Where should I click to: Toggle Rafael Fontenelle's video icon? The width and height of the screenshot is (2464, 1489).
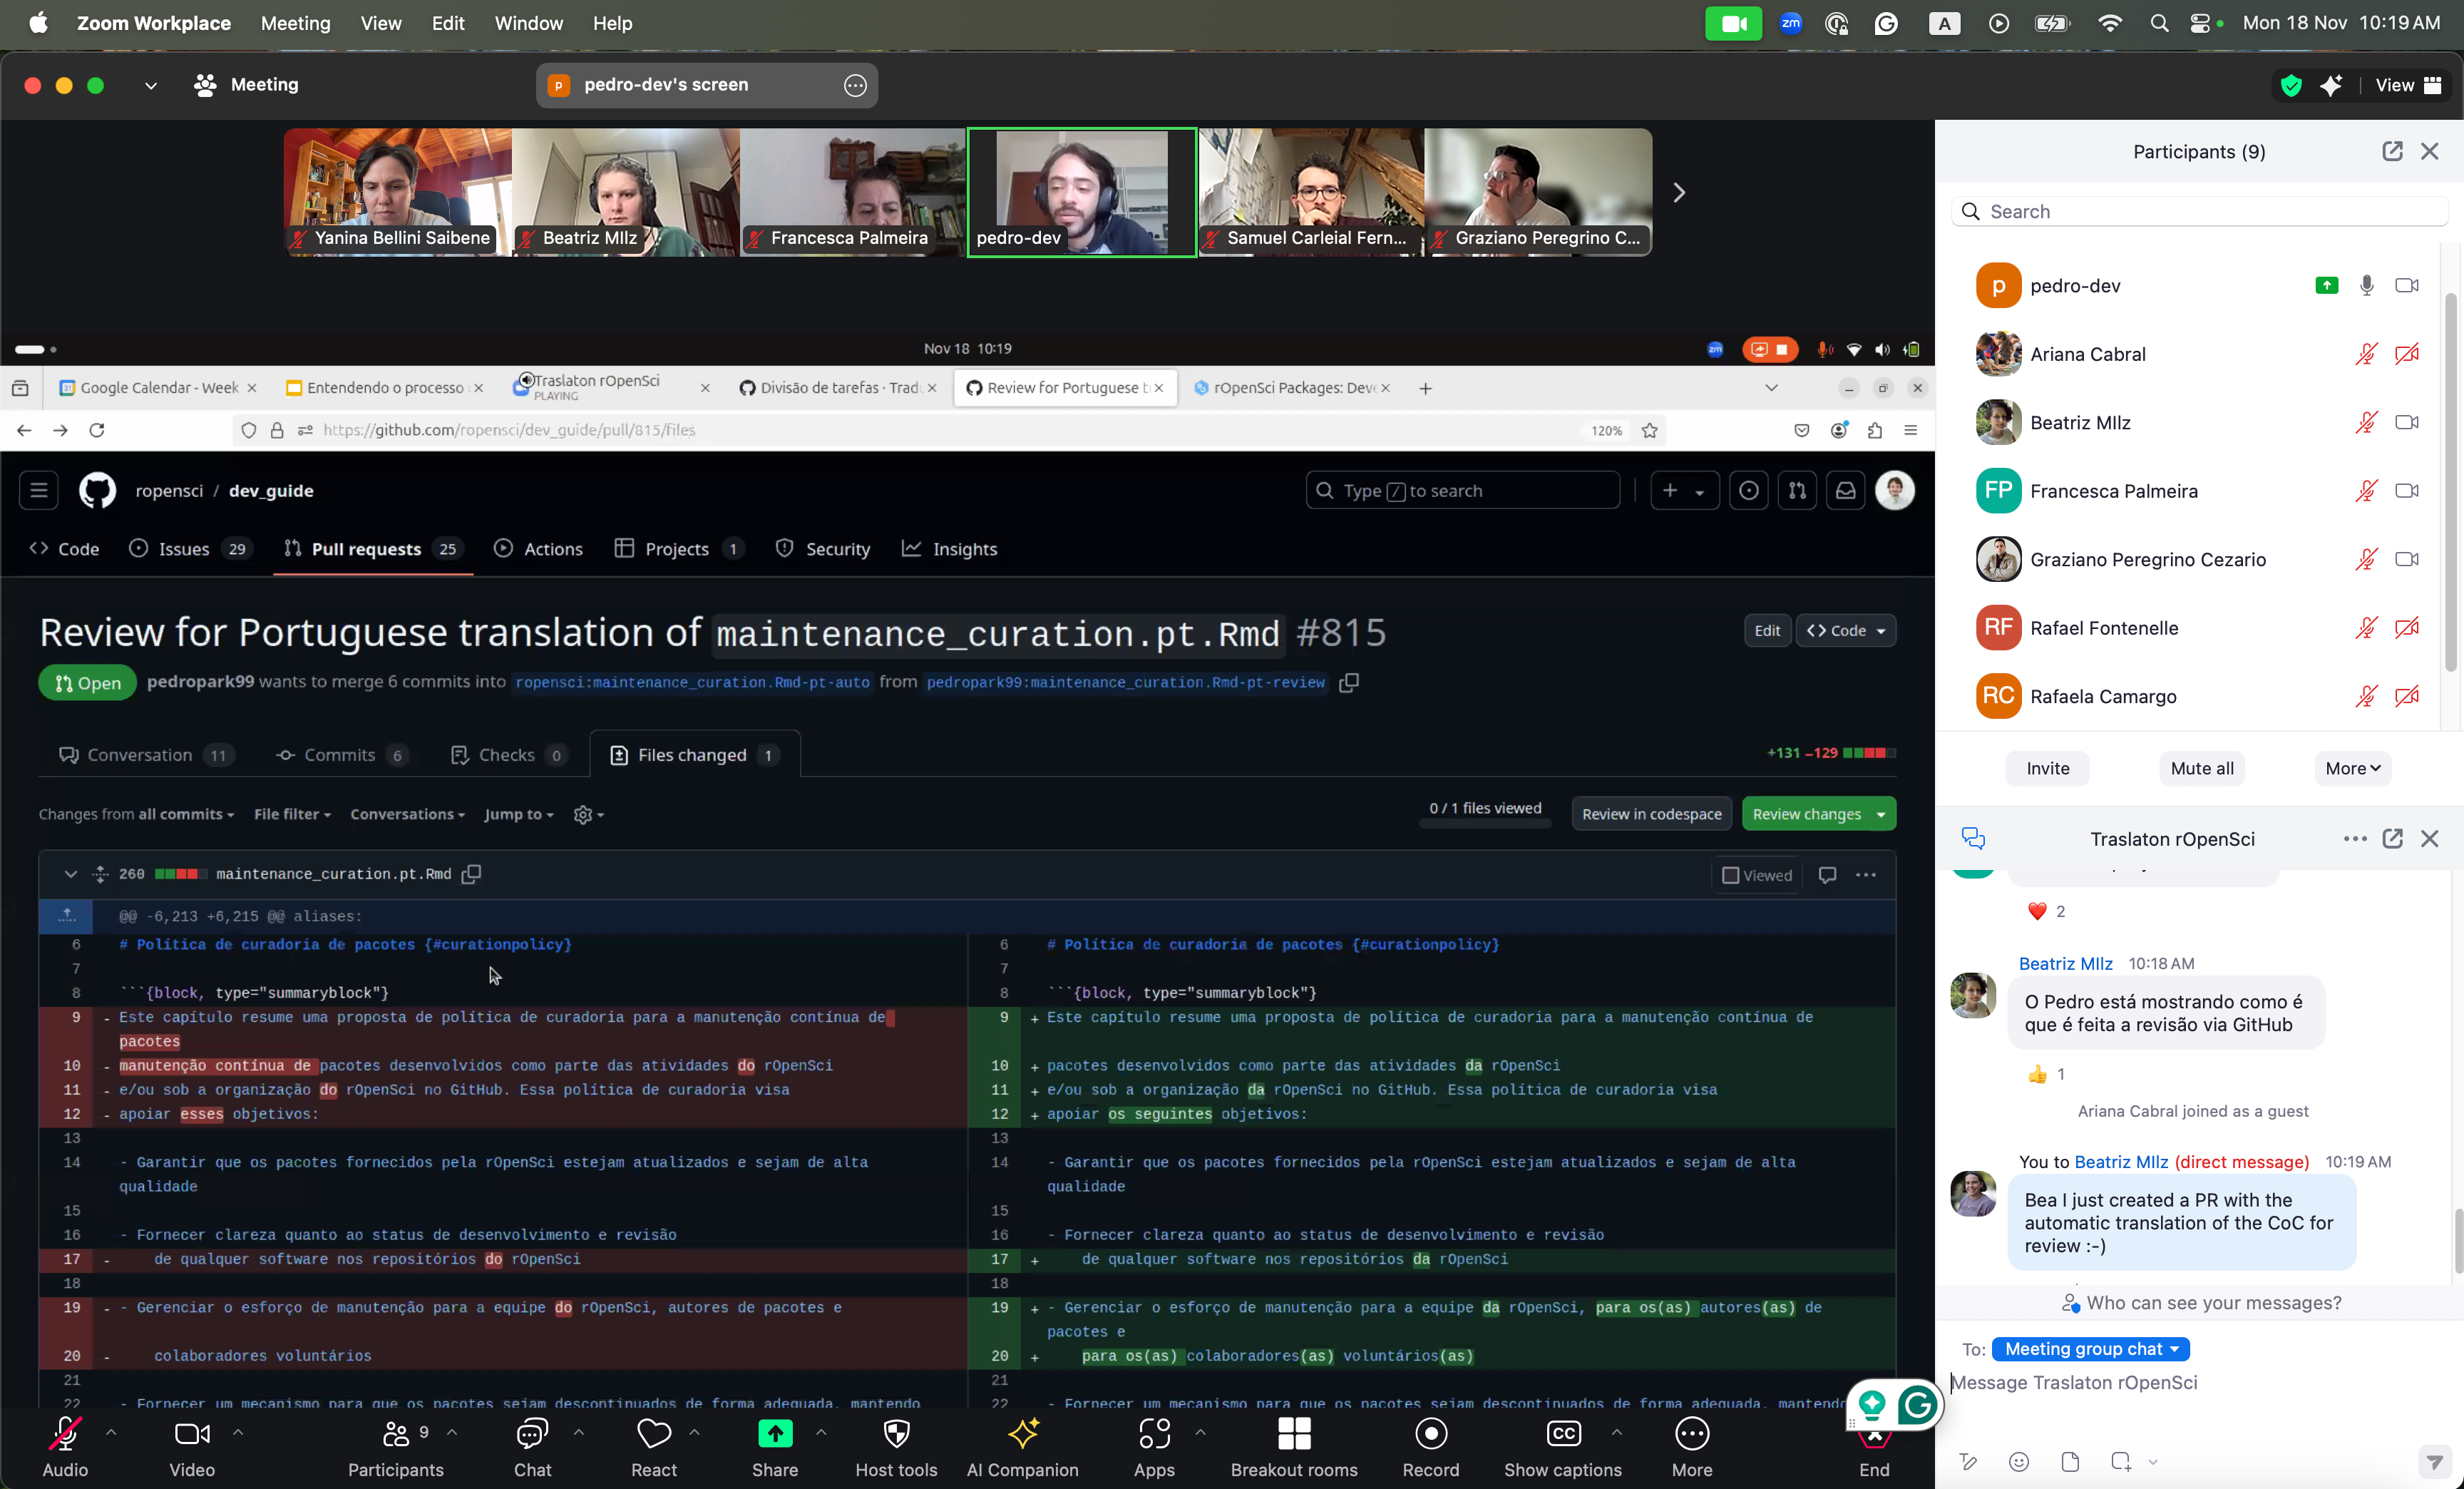[2407, 628]
